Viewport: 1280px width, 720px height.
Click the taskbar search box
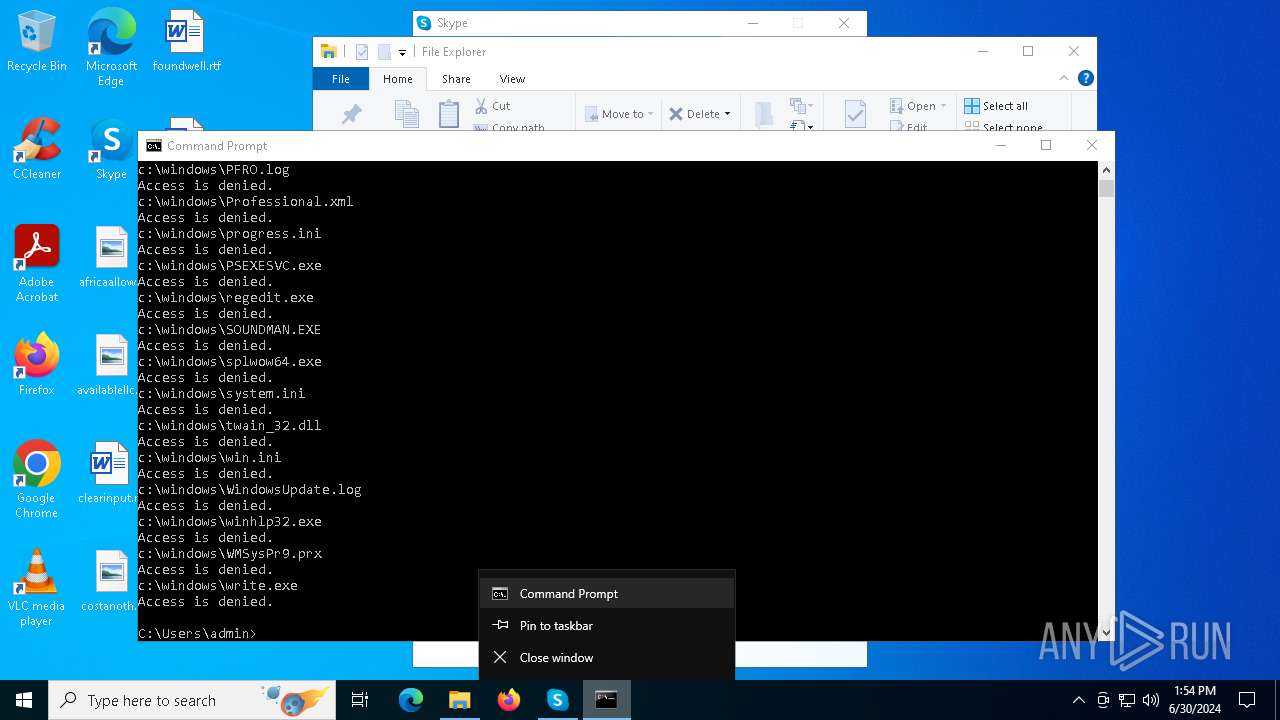click(x=192, y=700)
